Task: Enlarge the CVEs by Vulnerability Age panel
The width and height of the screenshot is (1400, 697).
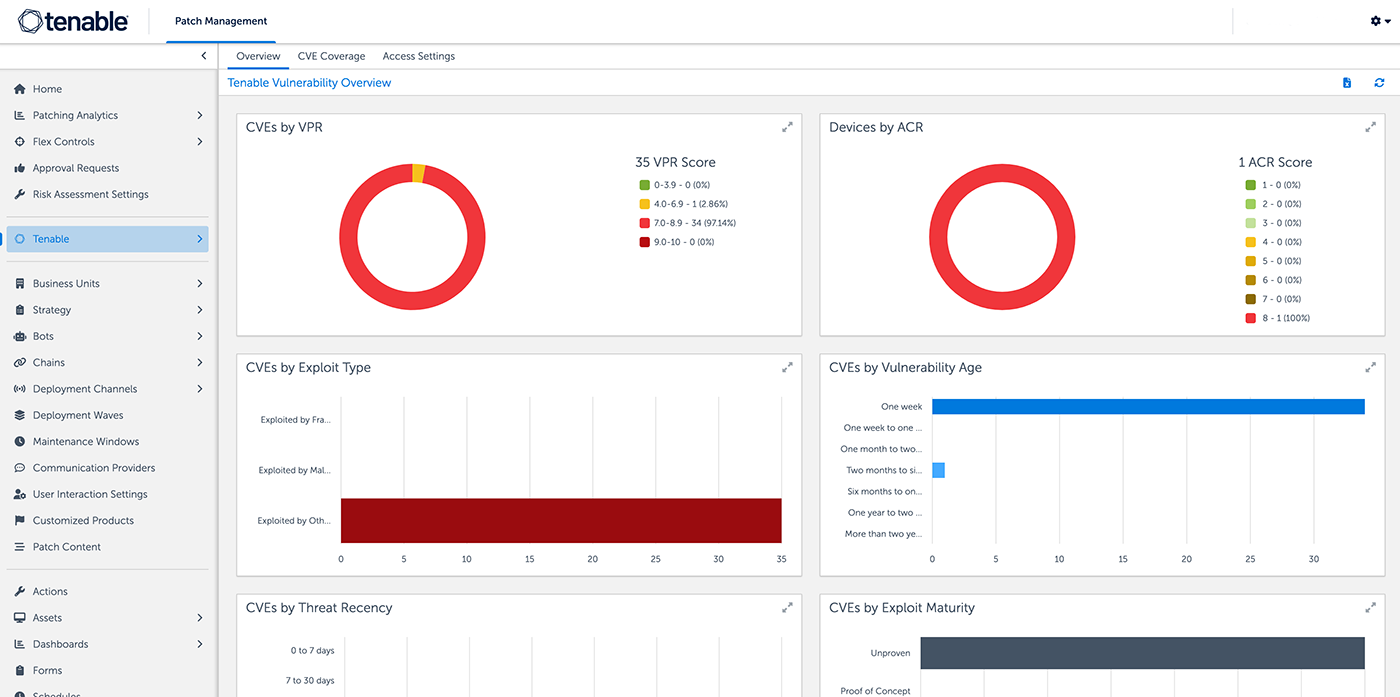Action: point(1370,367)
